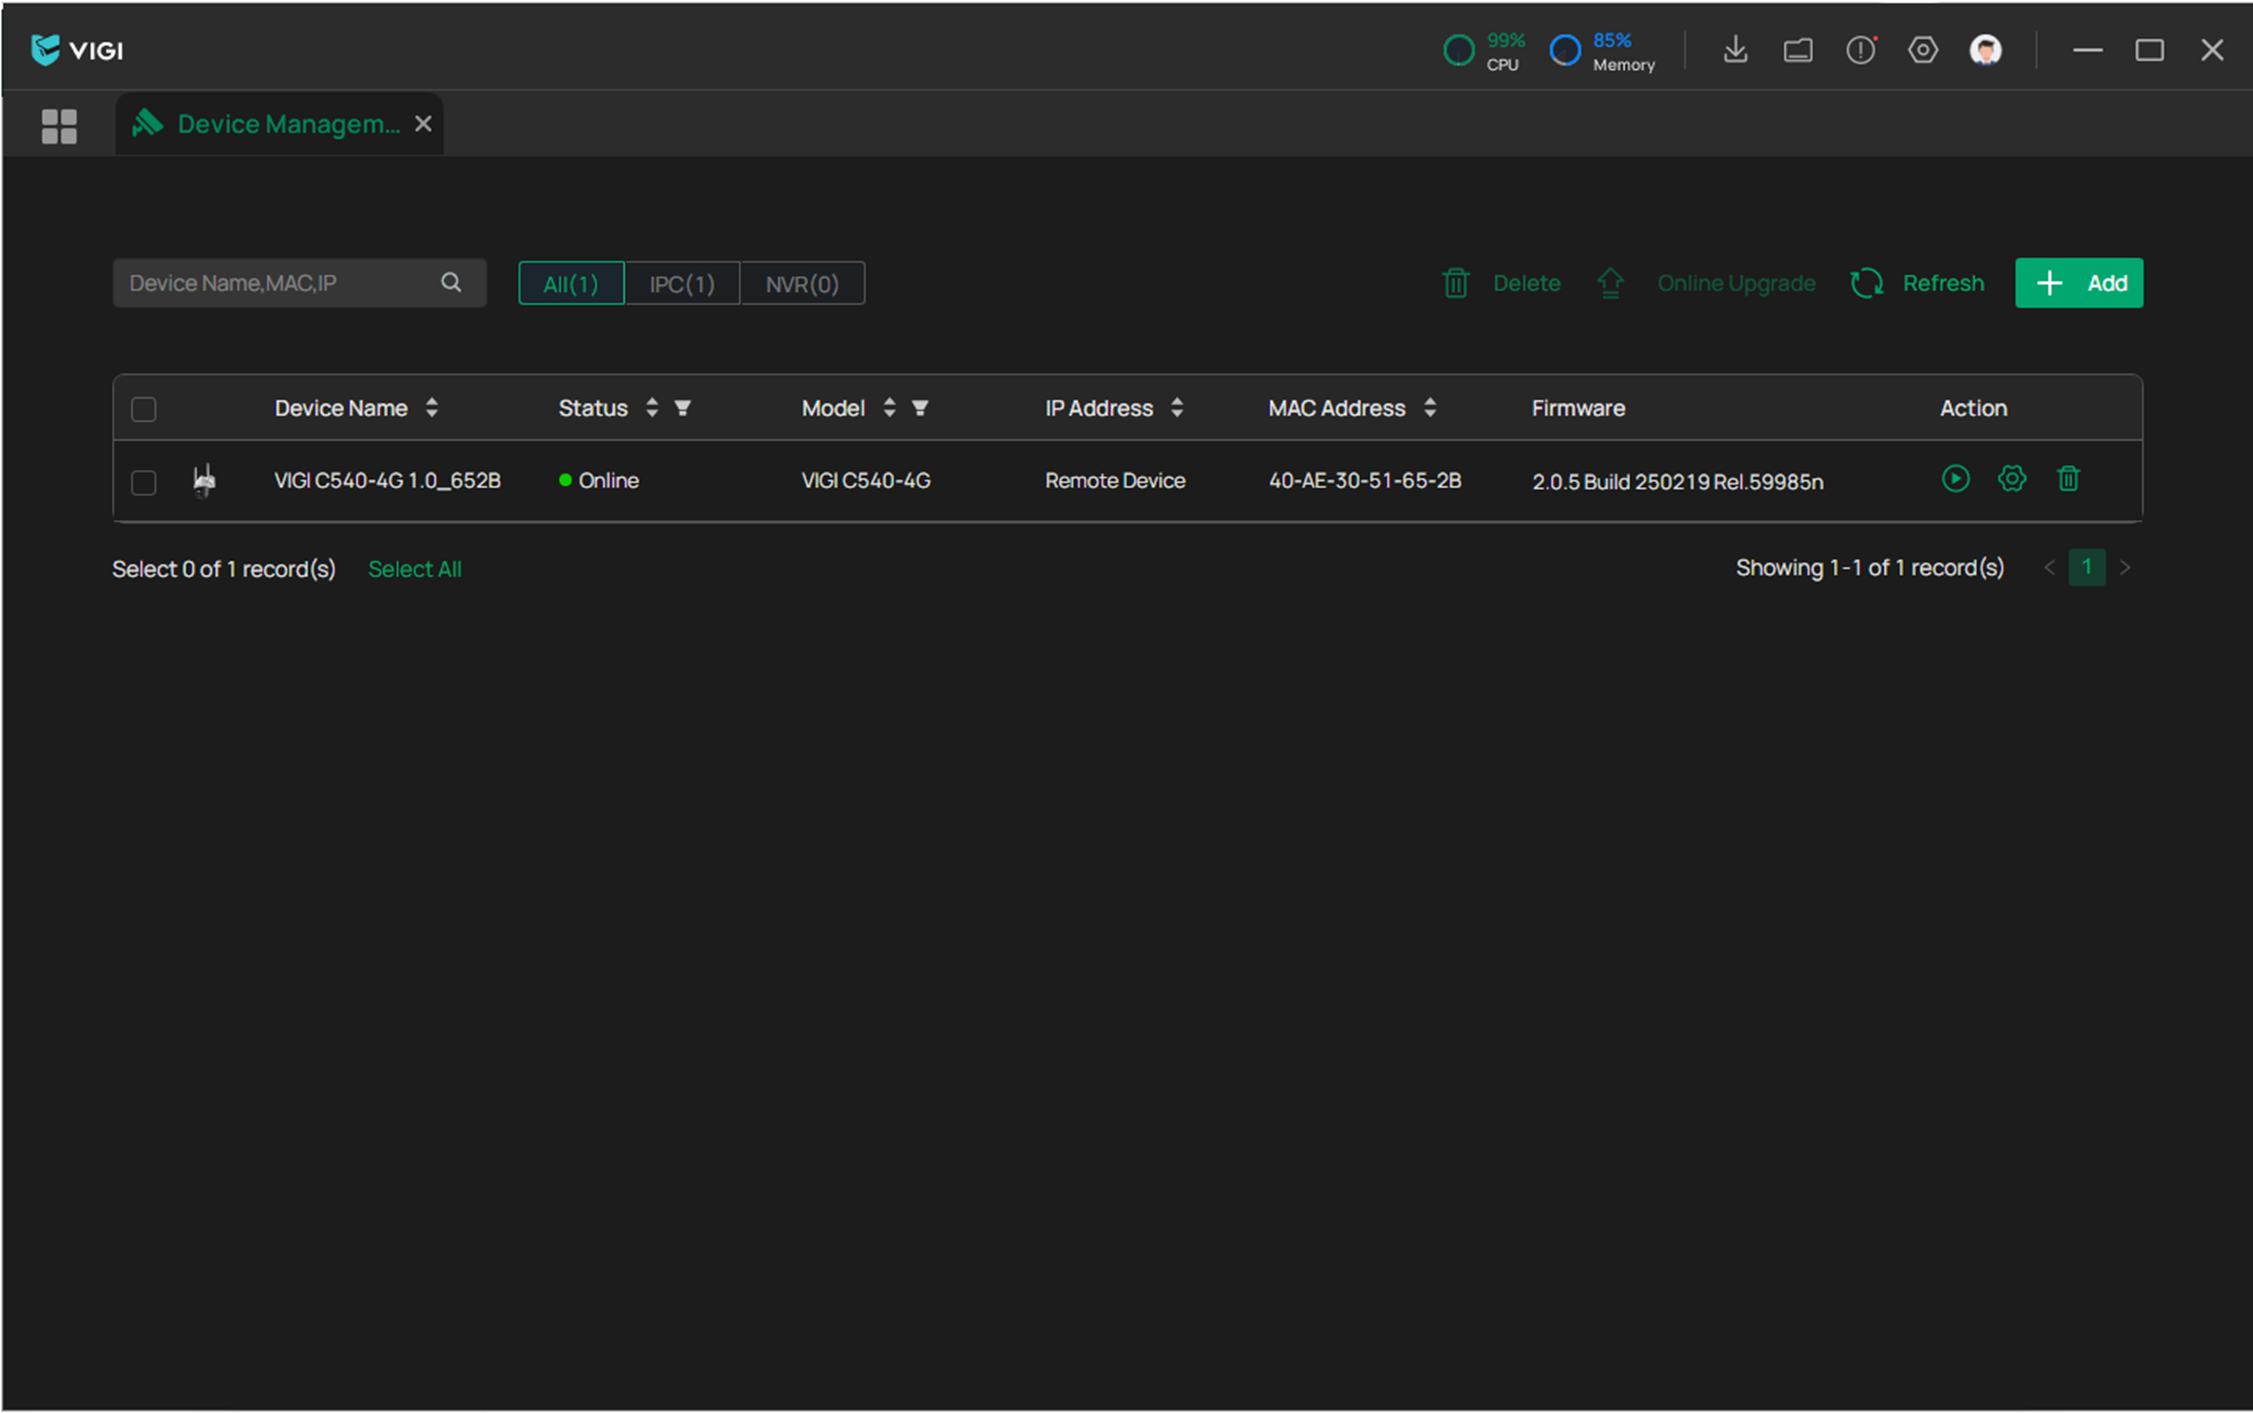
Task: Click device name VIGI C540-4G 1.0_652B
Action: 387,481
